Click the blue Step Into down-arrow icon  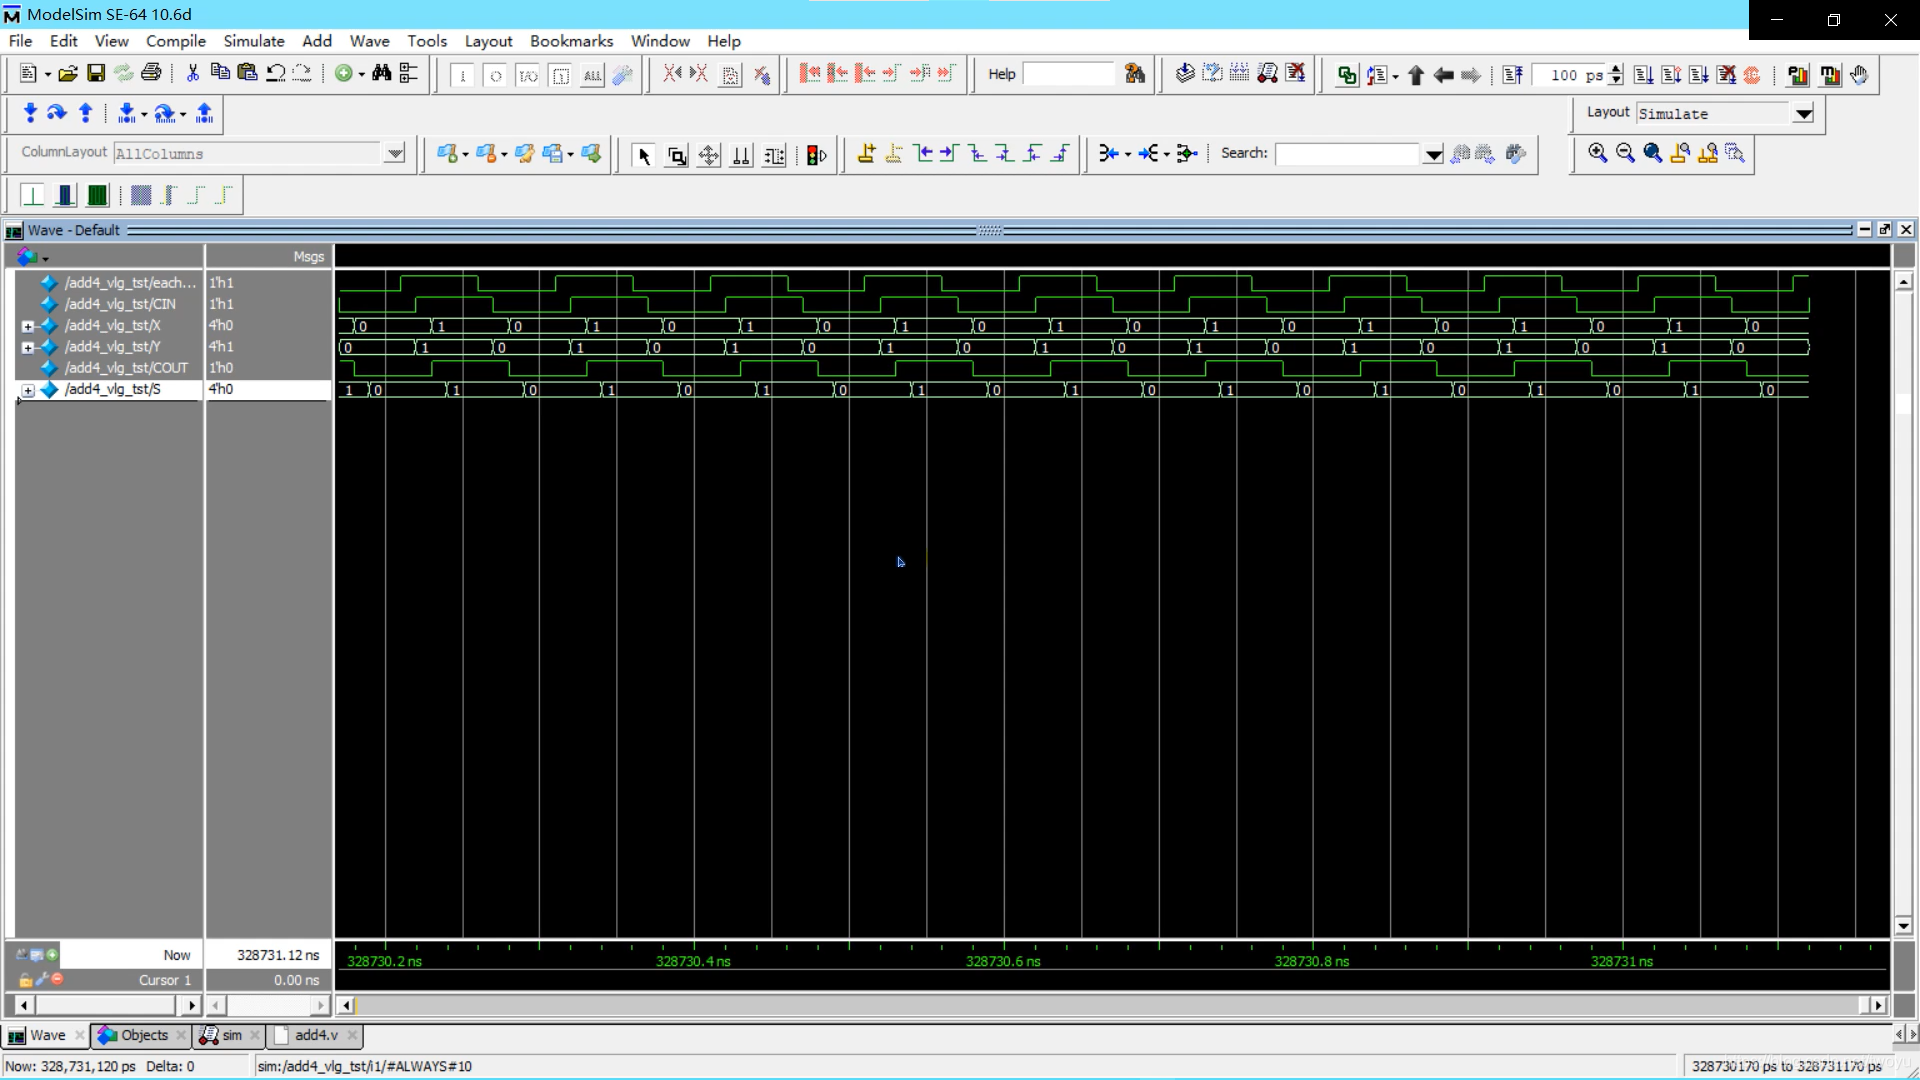click(x=30, y=113)
